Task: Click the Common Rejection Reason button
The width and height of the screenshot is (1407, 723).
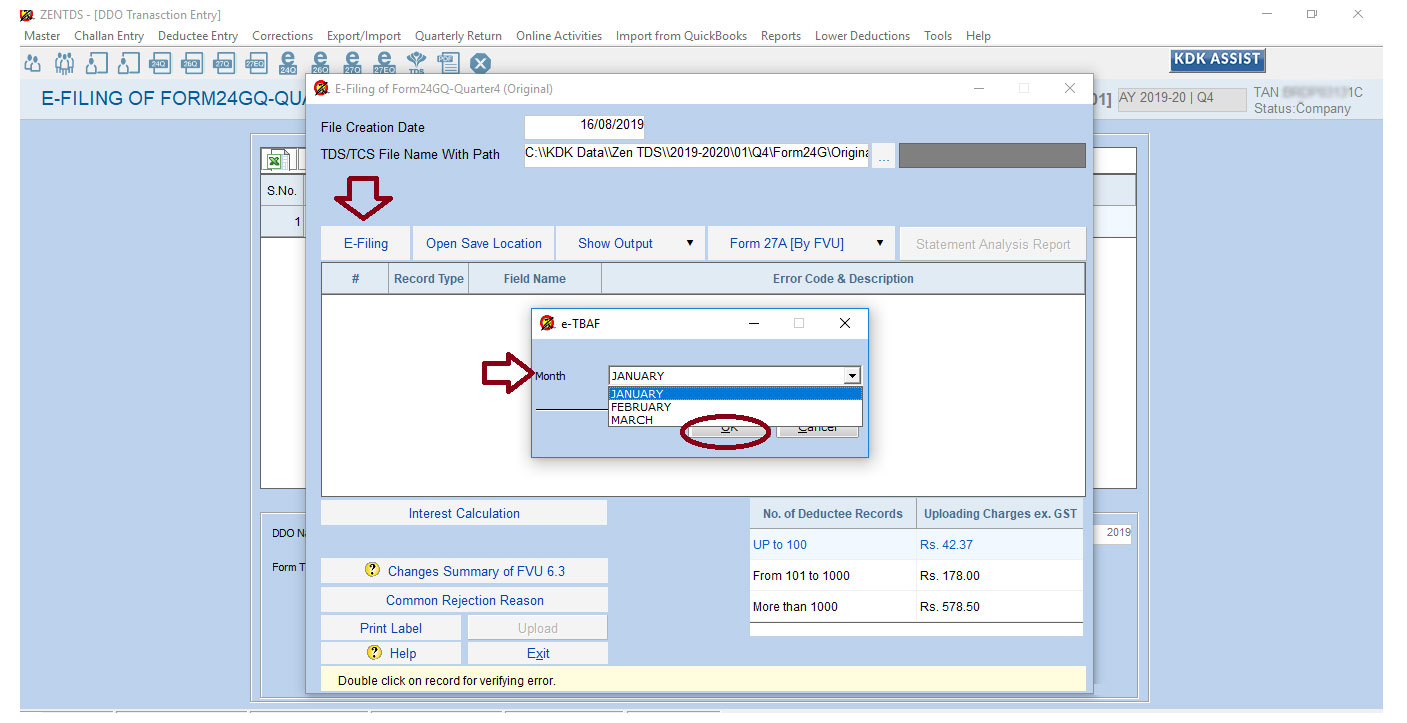Action: pos(464,600)
